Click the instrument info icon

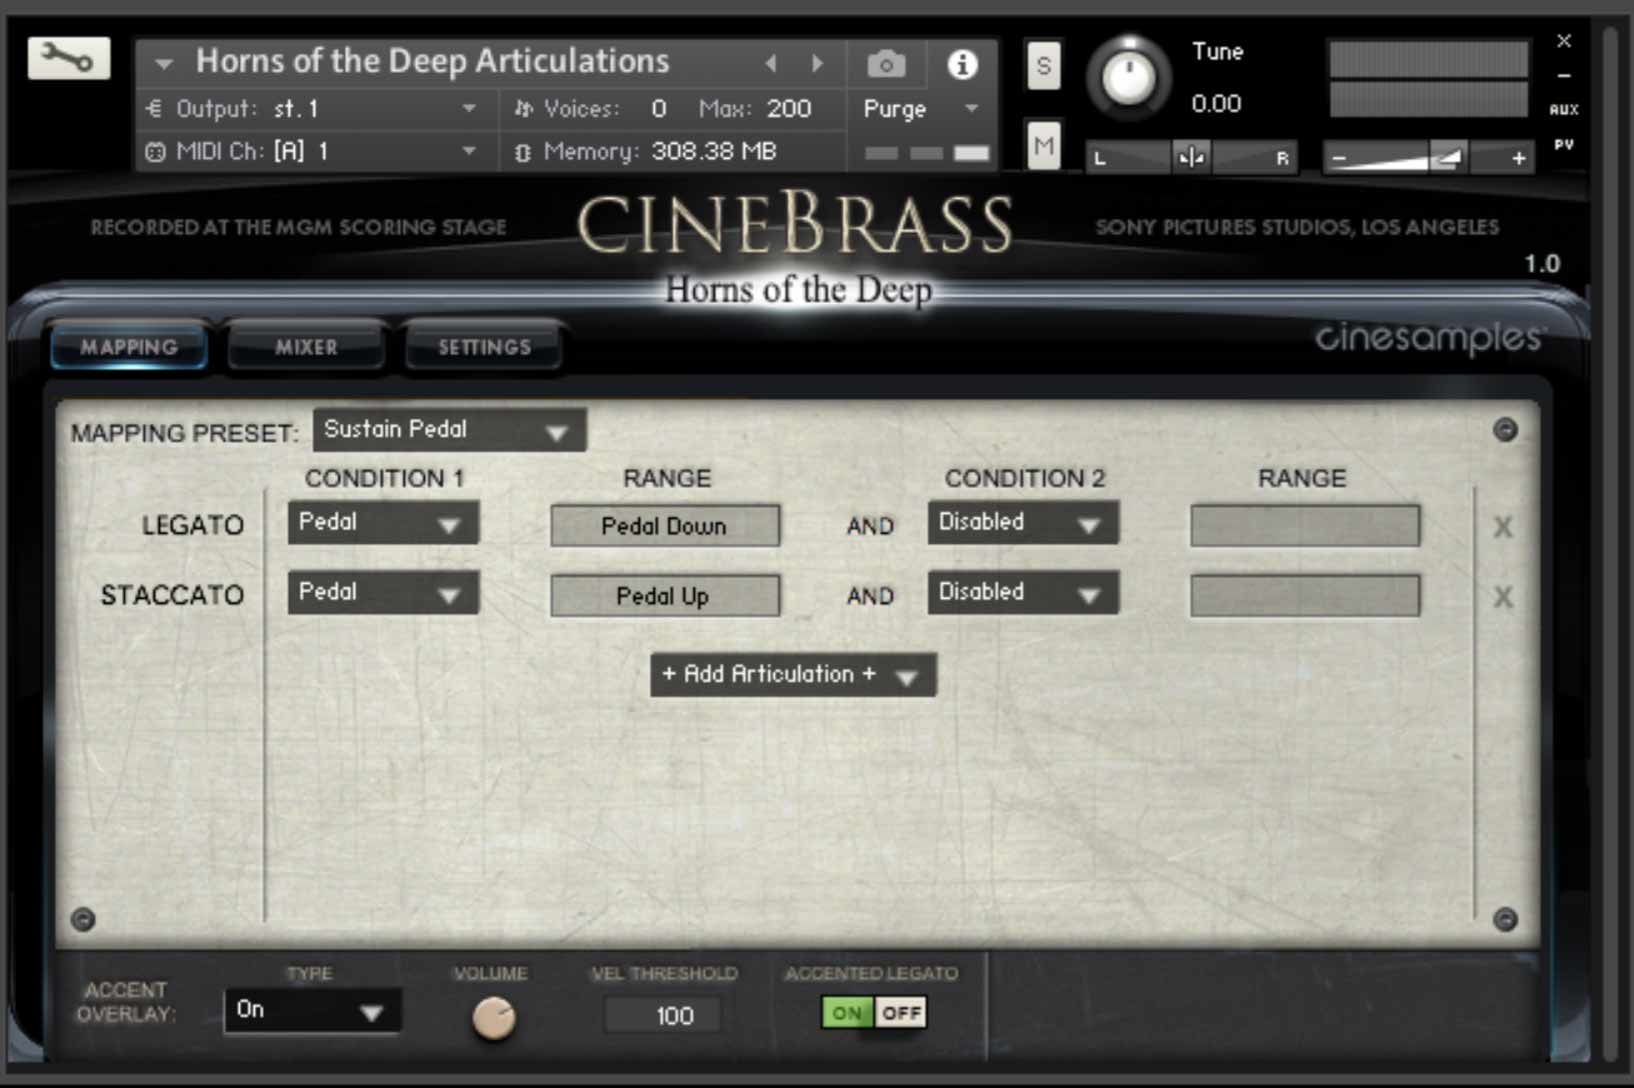(x=962, y=62)
